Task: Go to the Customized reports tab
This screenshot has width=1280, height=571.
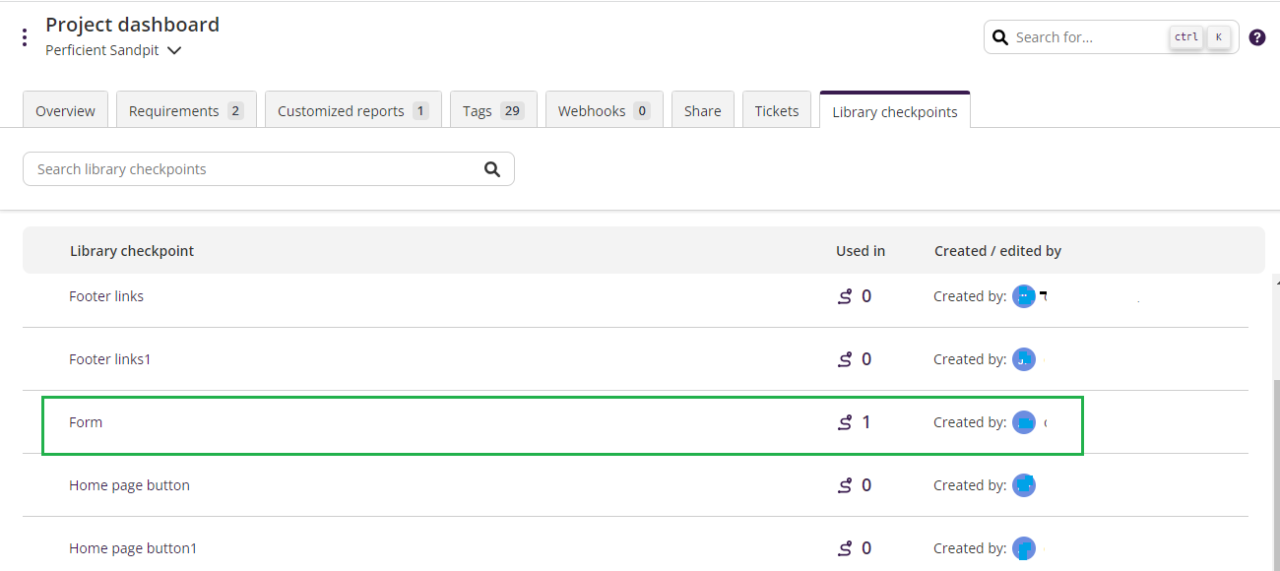Action: coord(352,111)
